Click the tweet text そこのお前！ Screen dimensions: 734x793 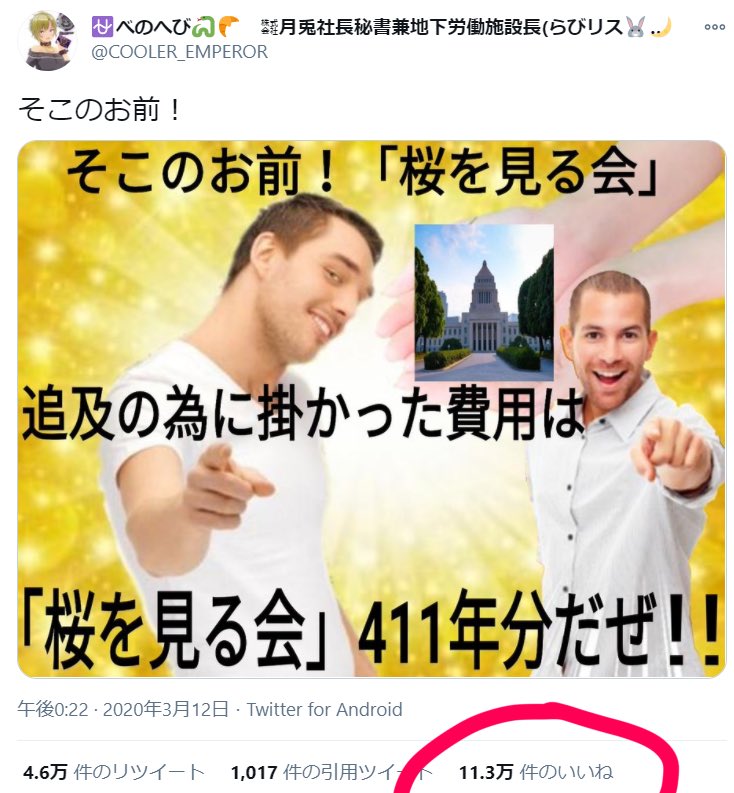click(100, 110)
